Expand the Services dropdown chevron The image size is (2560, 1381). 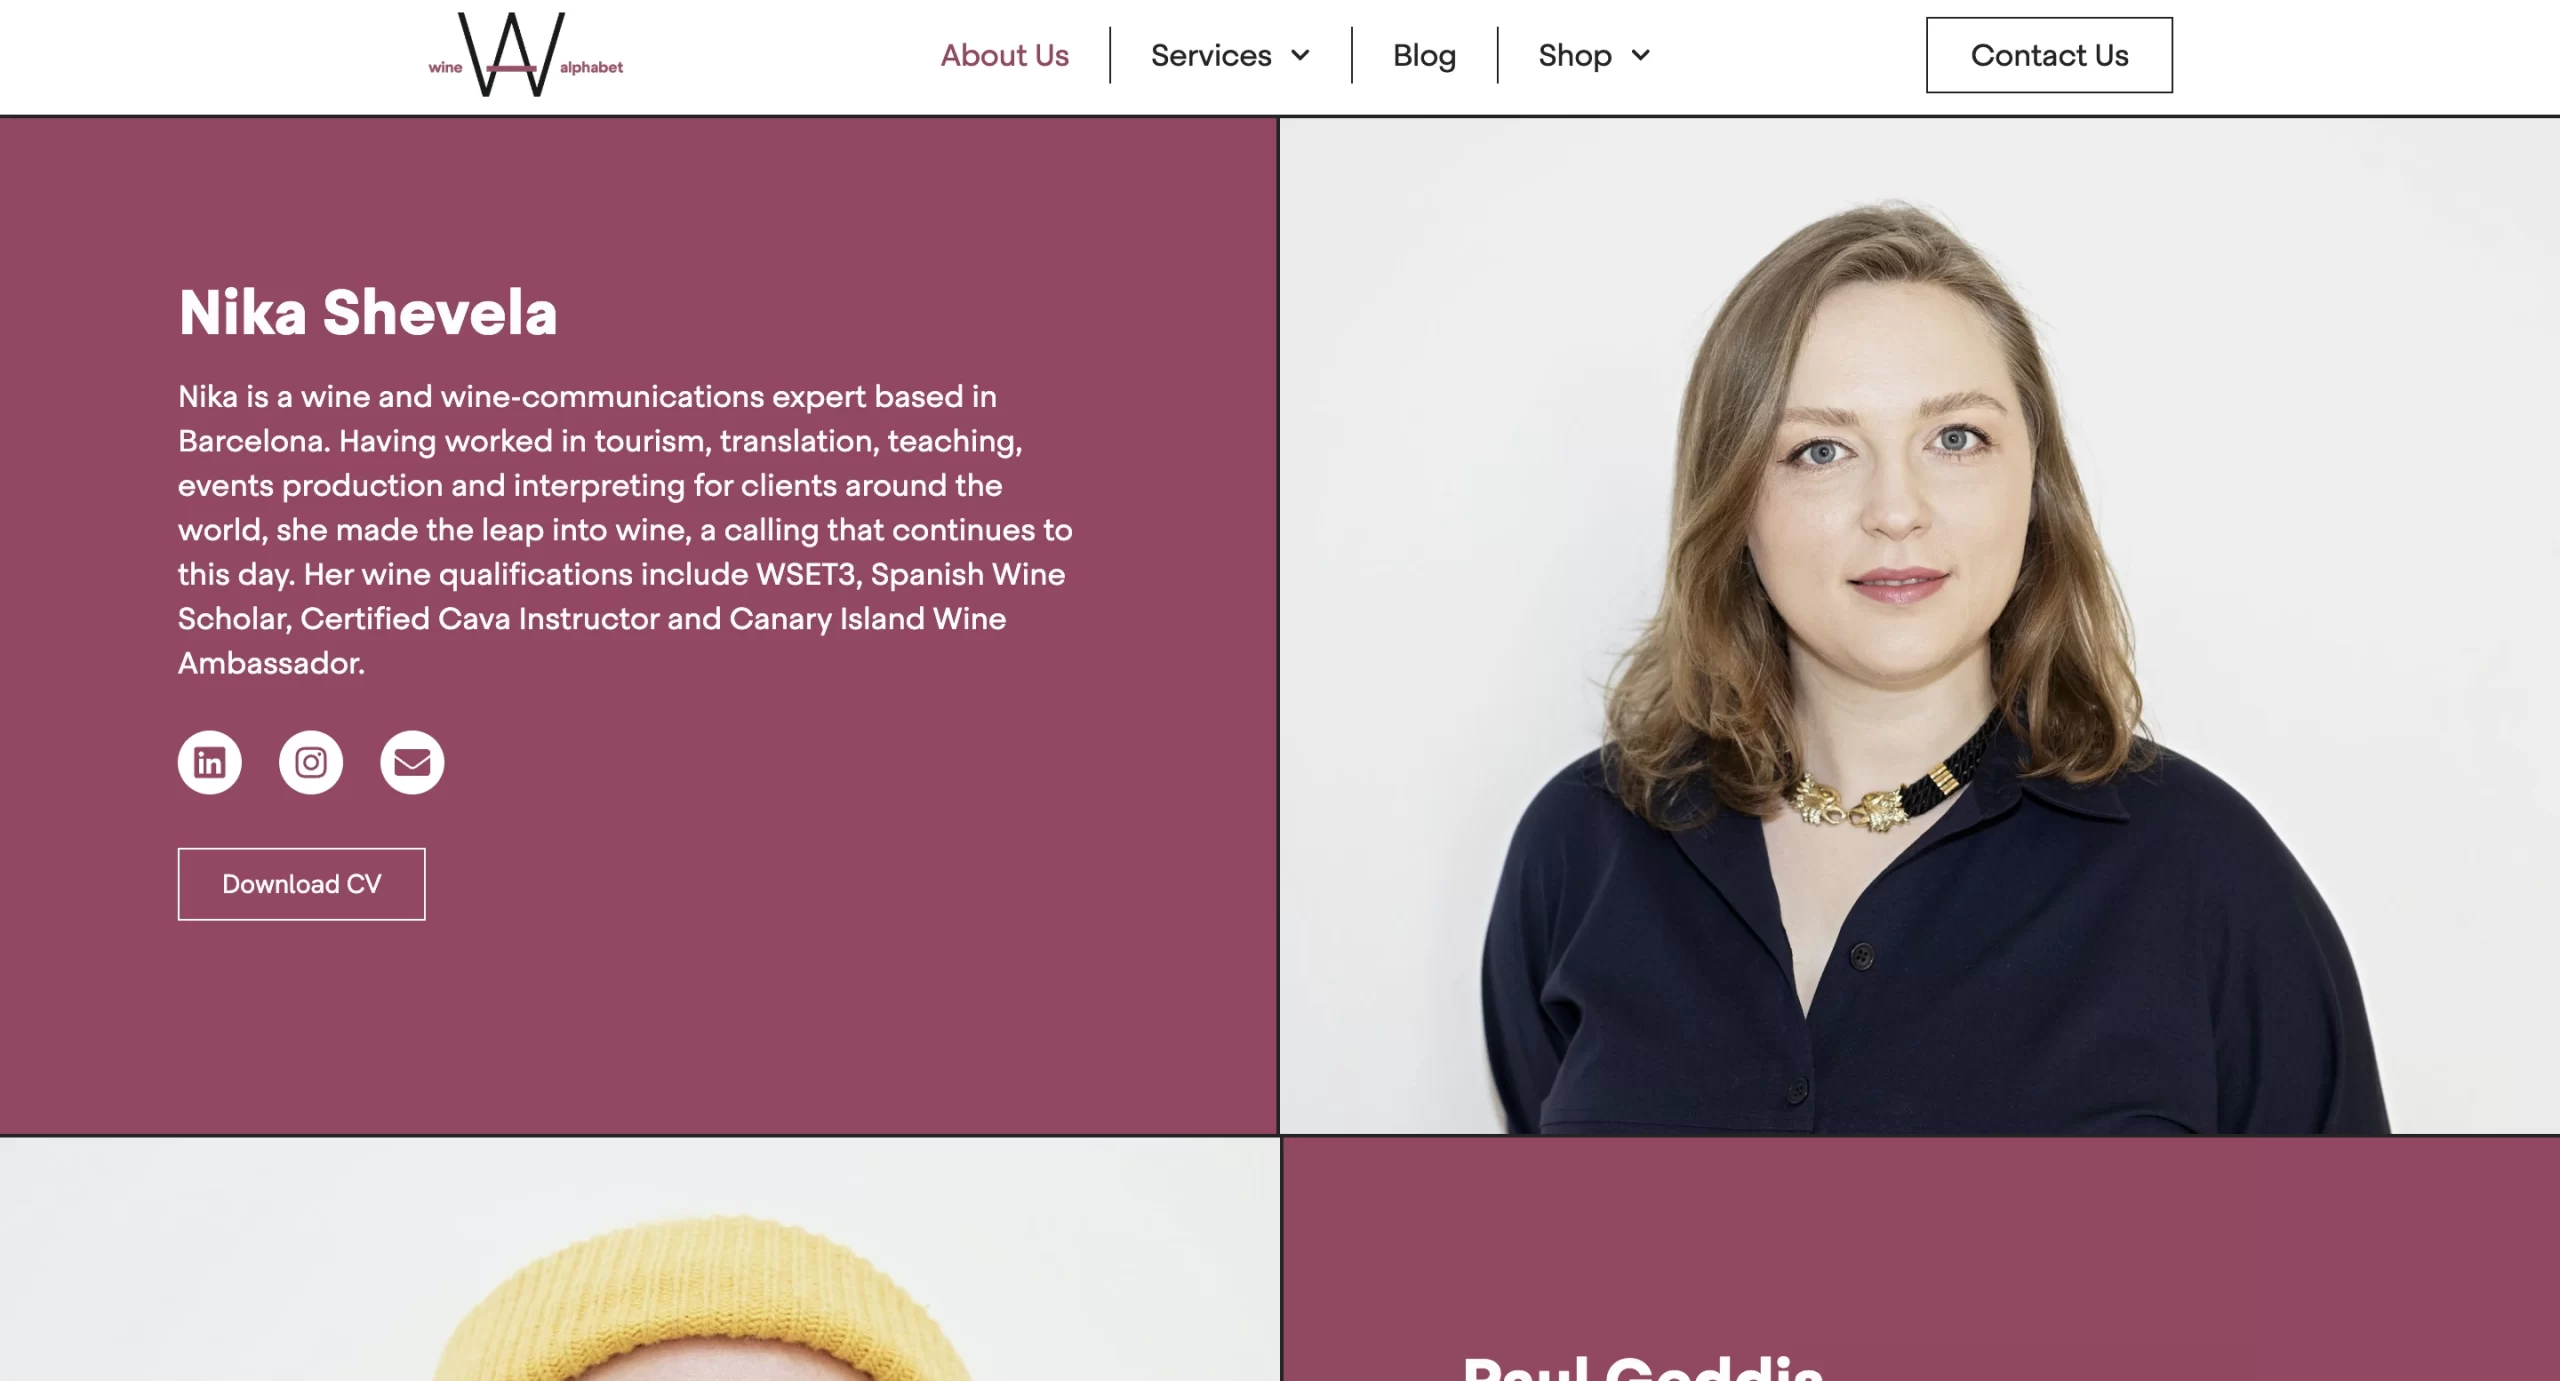pos(1300,55)
